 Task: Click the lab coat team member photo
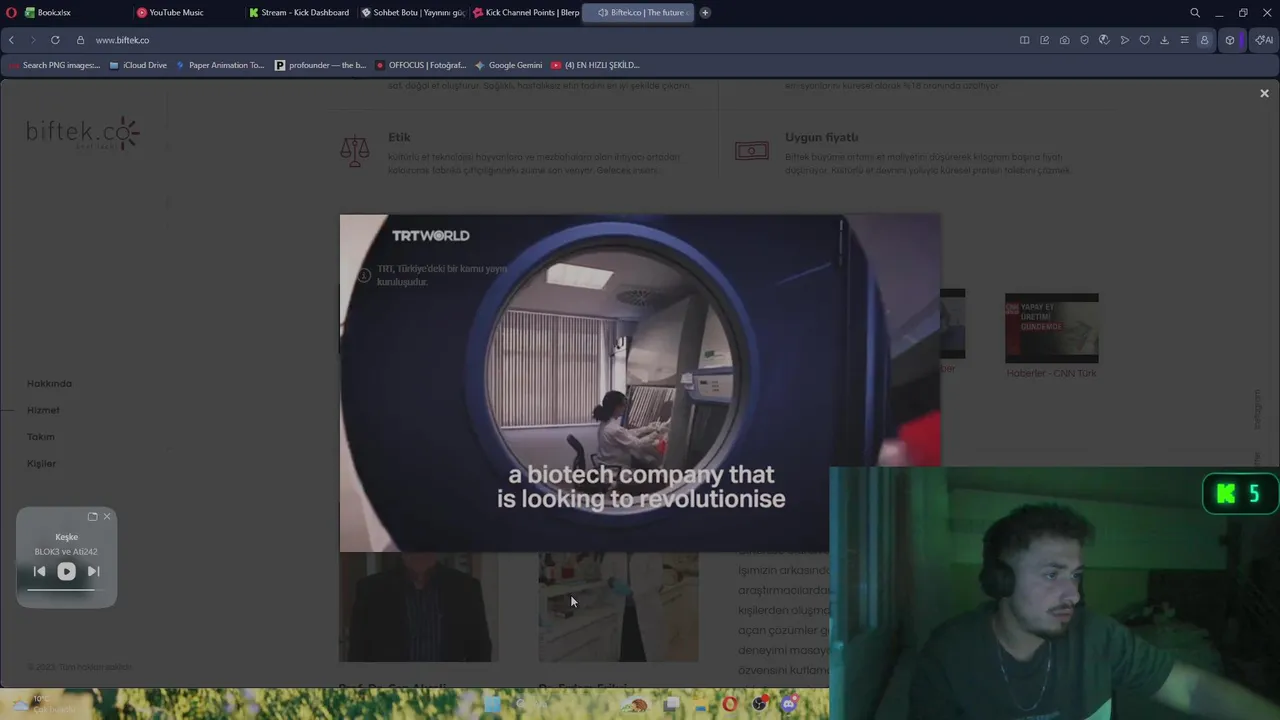pyautogui.click(x=618, y=606)
